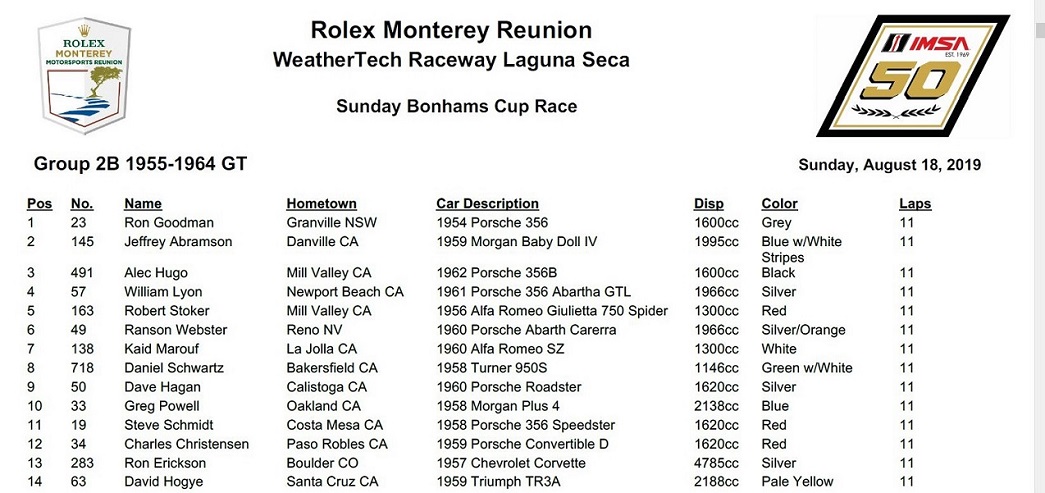Screen dimensions: 1045x493
Task: Click the vertical scrollbar on the right edge
Action: pyautogui.click(x=1038, y=250)
